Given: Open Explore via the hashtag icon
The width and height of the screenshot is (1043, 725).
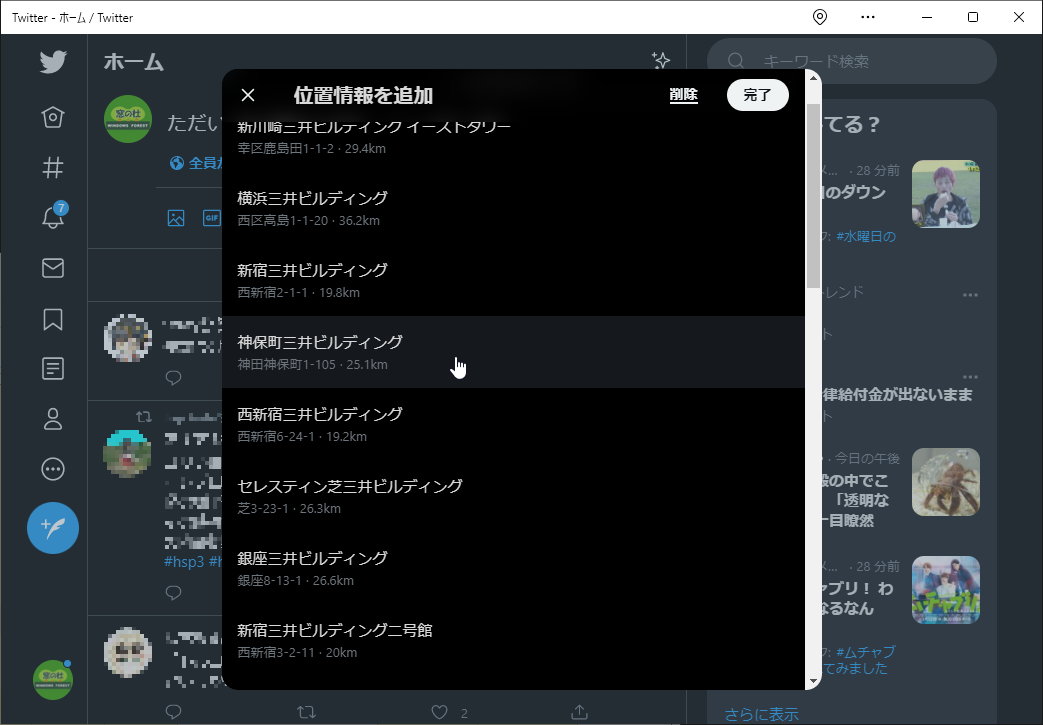Looking at the screenshot, I should pyautogui.click(x=52, y=168).
